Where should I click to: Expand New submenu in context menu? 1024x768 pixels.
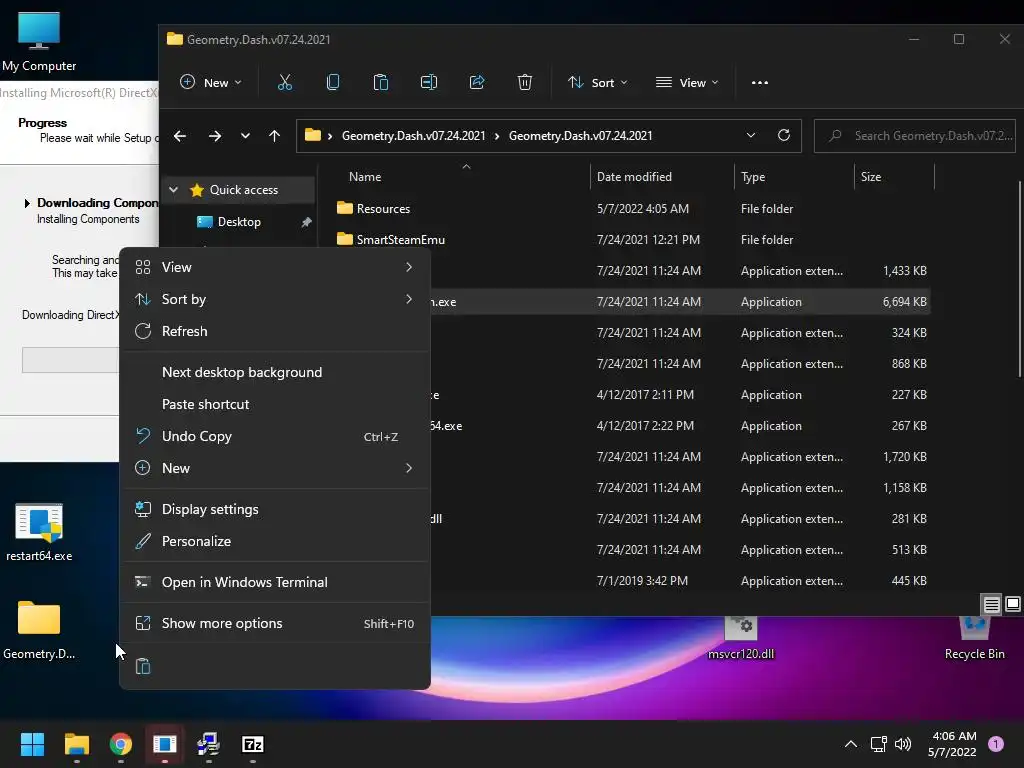(x=274, y=468)
